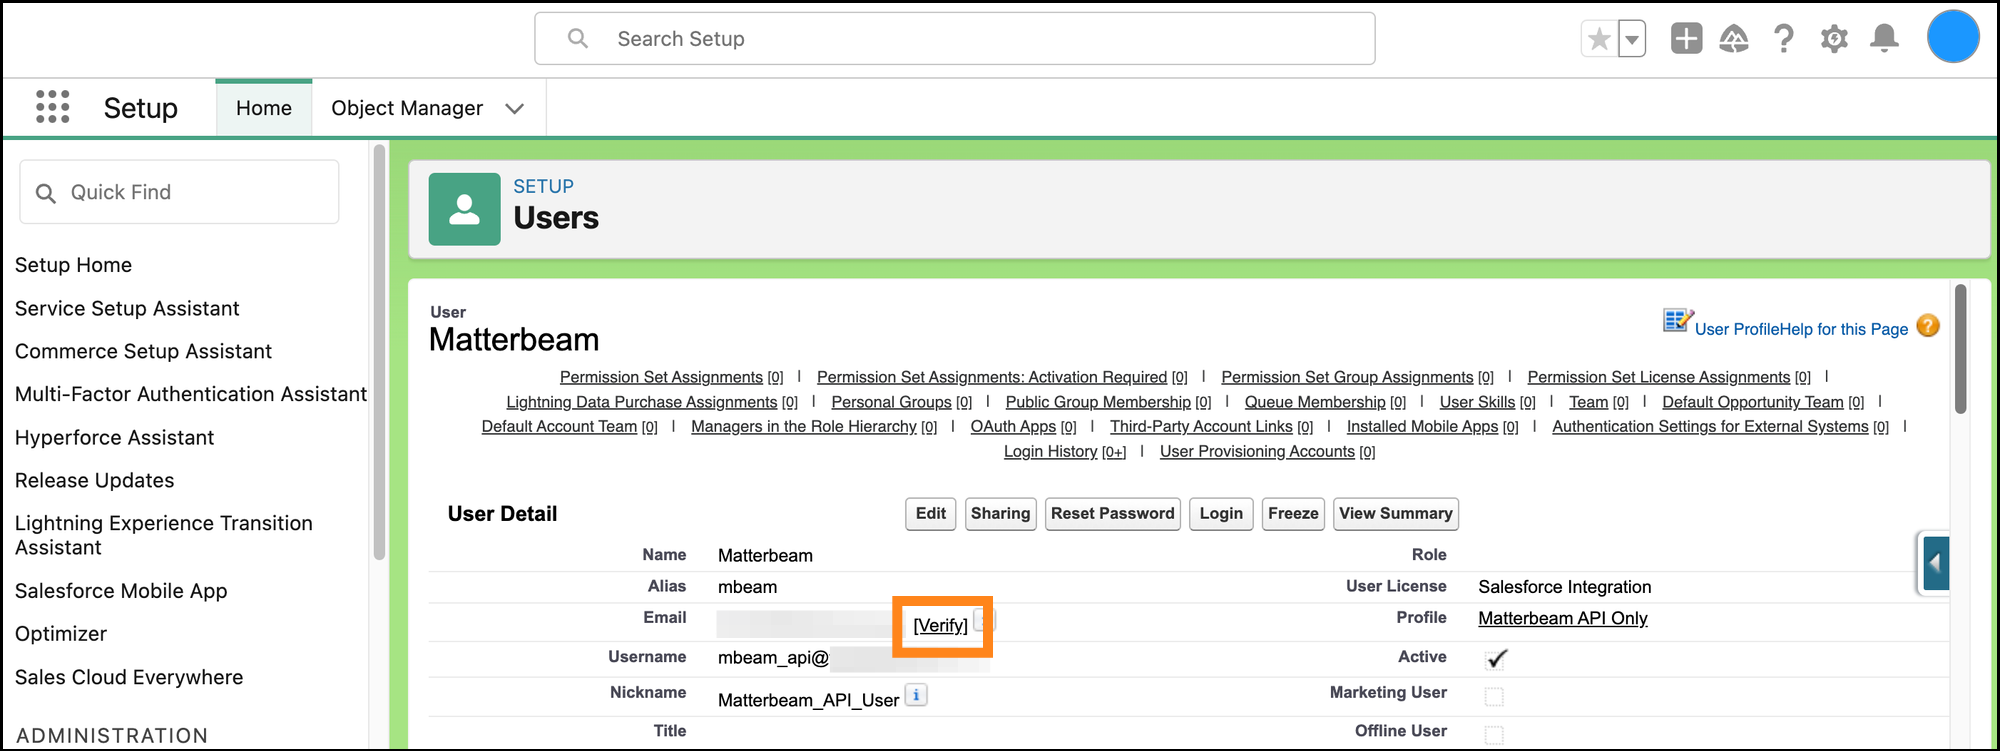Viewport: 2000px width, 751px height.
Task: Click the User Profile page icon
Action: (x=1677, y=320)
